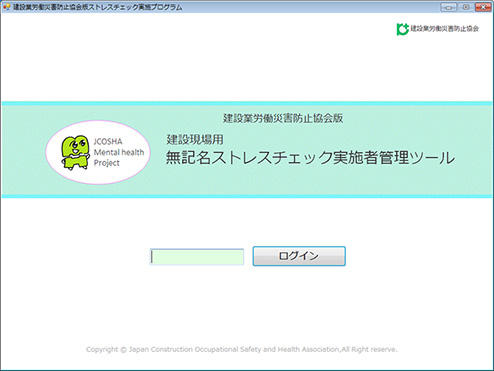
Task: Click the ログイン button
Action: pyautogui.click(x=299, y=256)
